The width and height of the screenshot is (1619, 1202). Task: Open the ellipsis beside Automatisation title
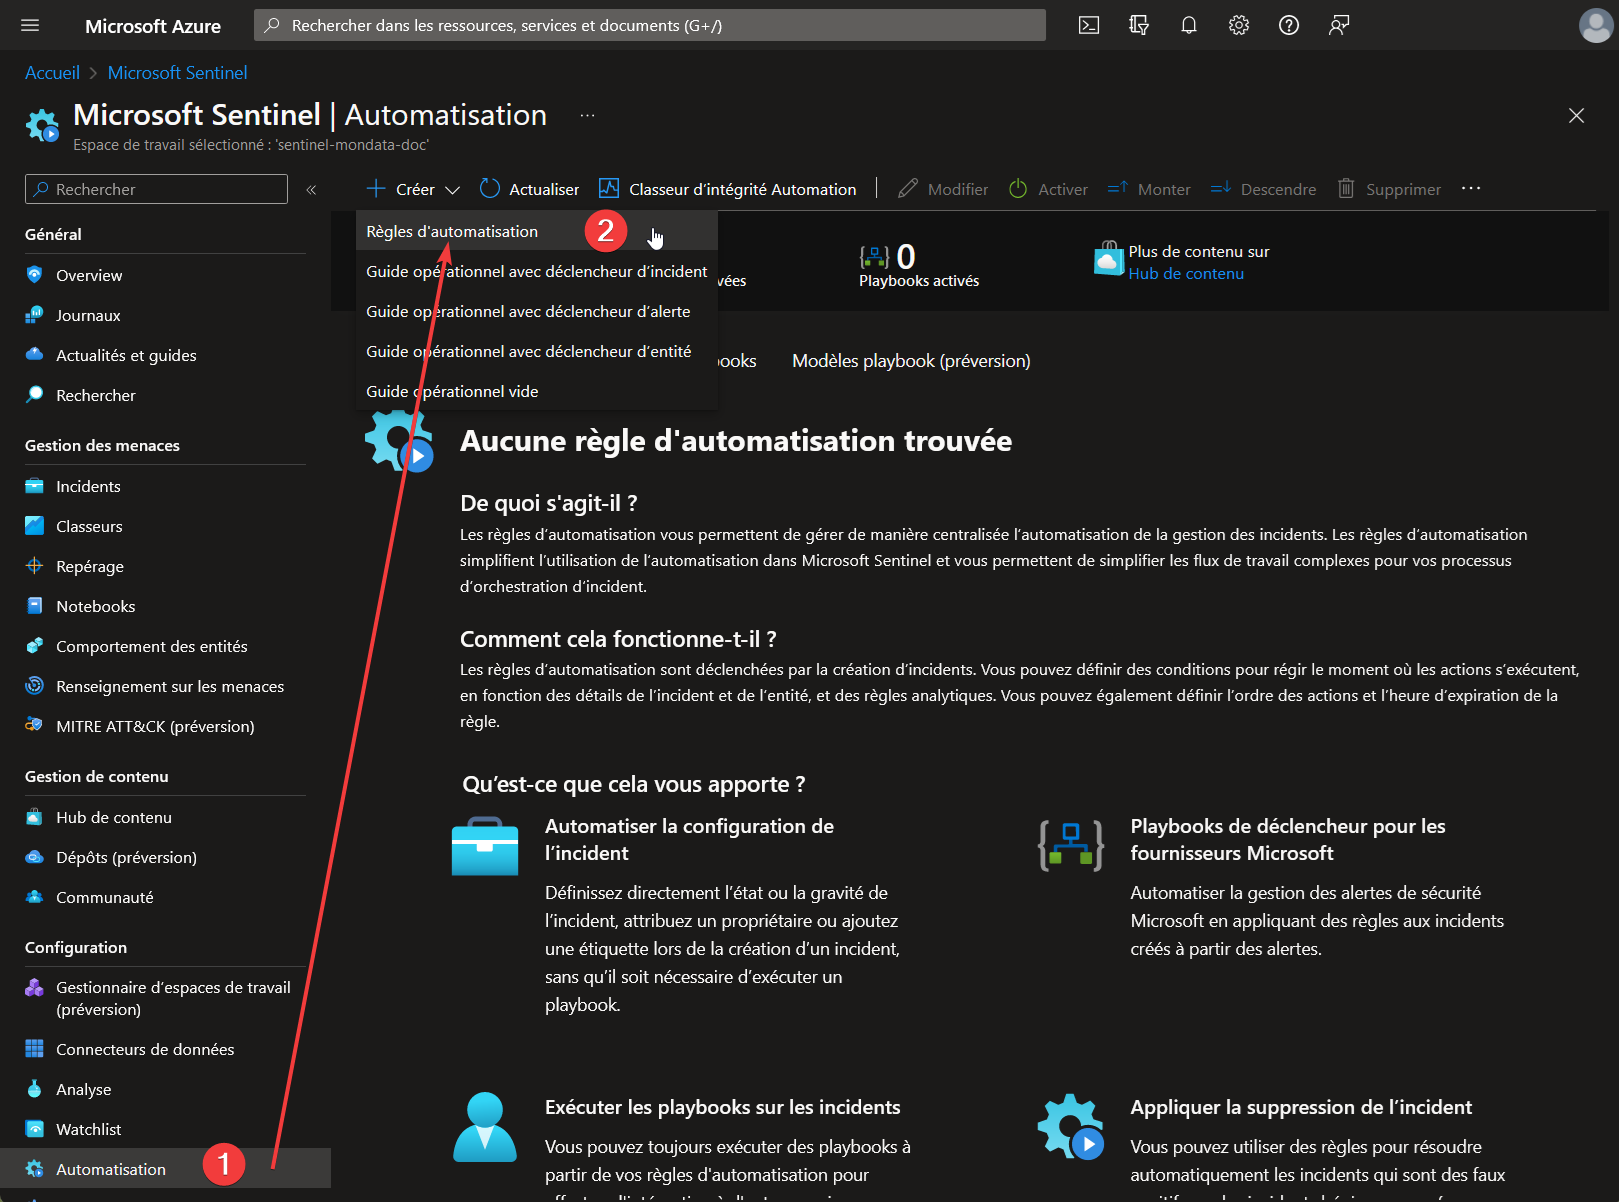coord(587,116)
